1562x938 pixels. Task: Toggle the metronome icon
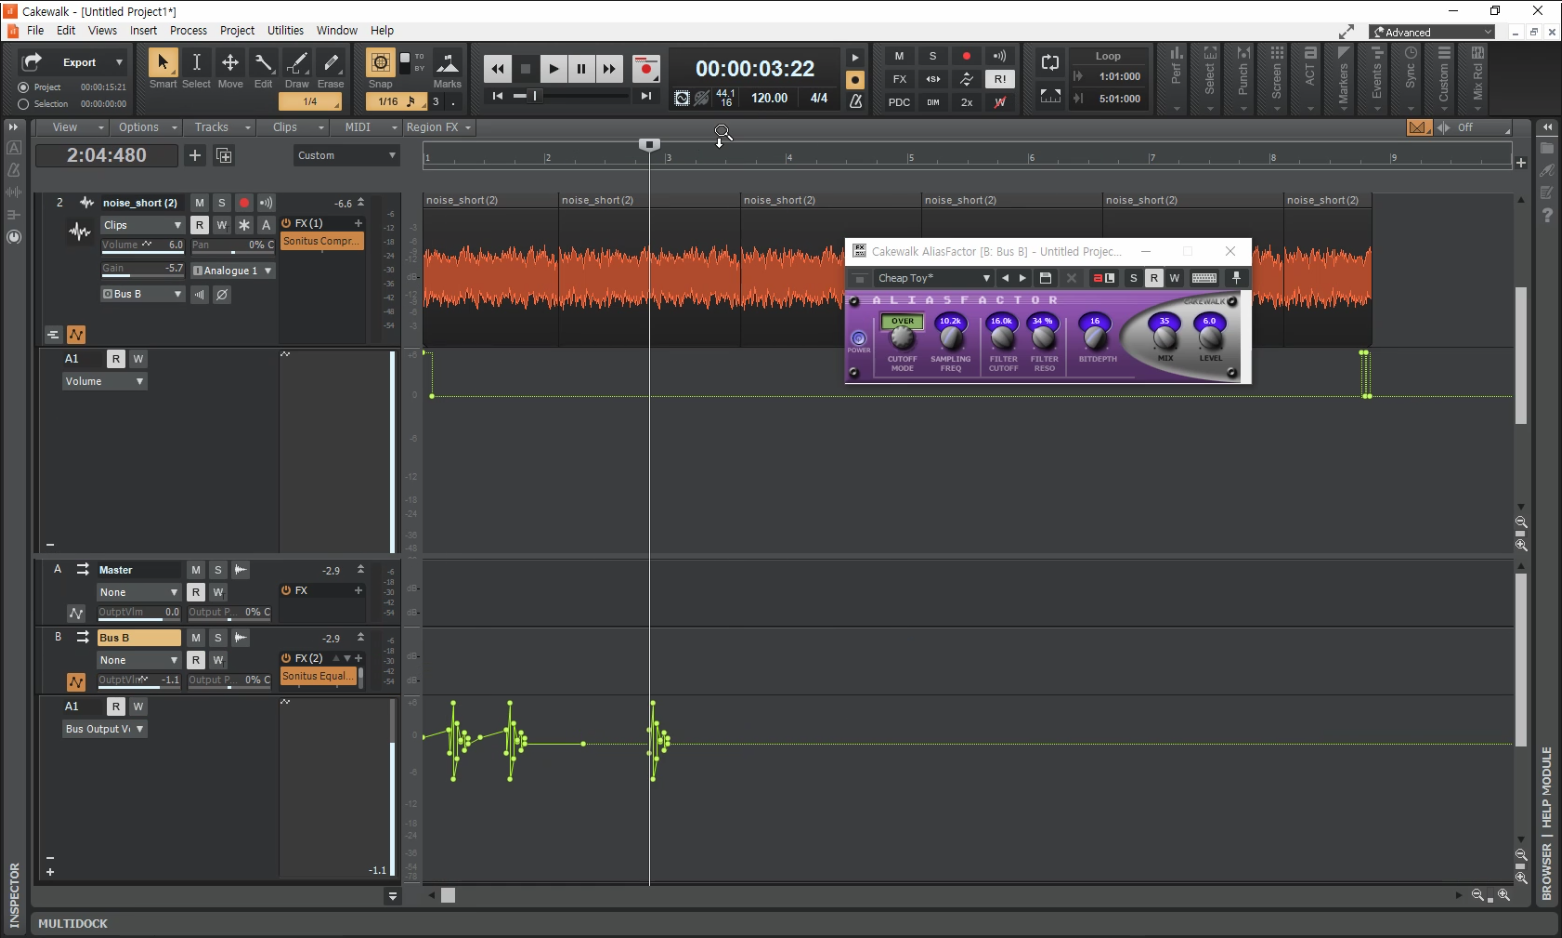click(856, 101)
